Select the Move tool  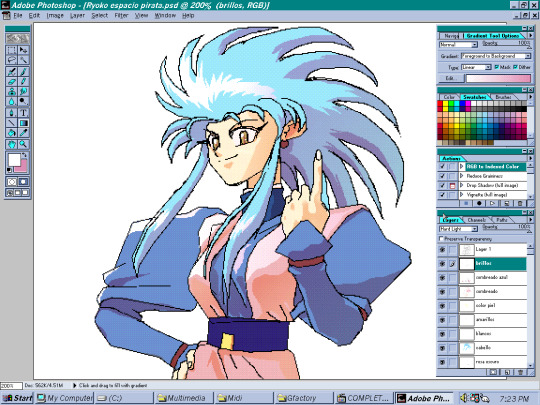point(23,50)
